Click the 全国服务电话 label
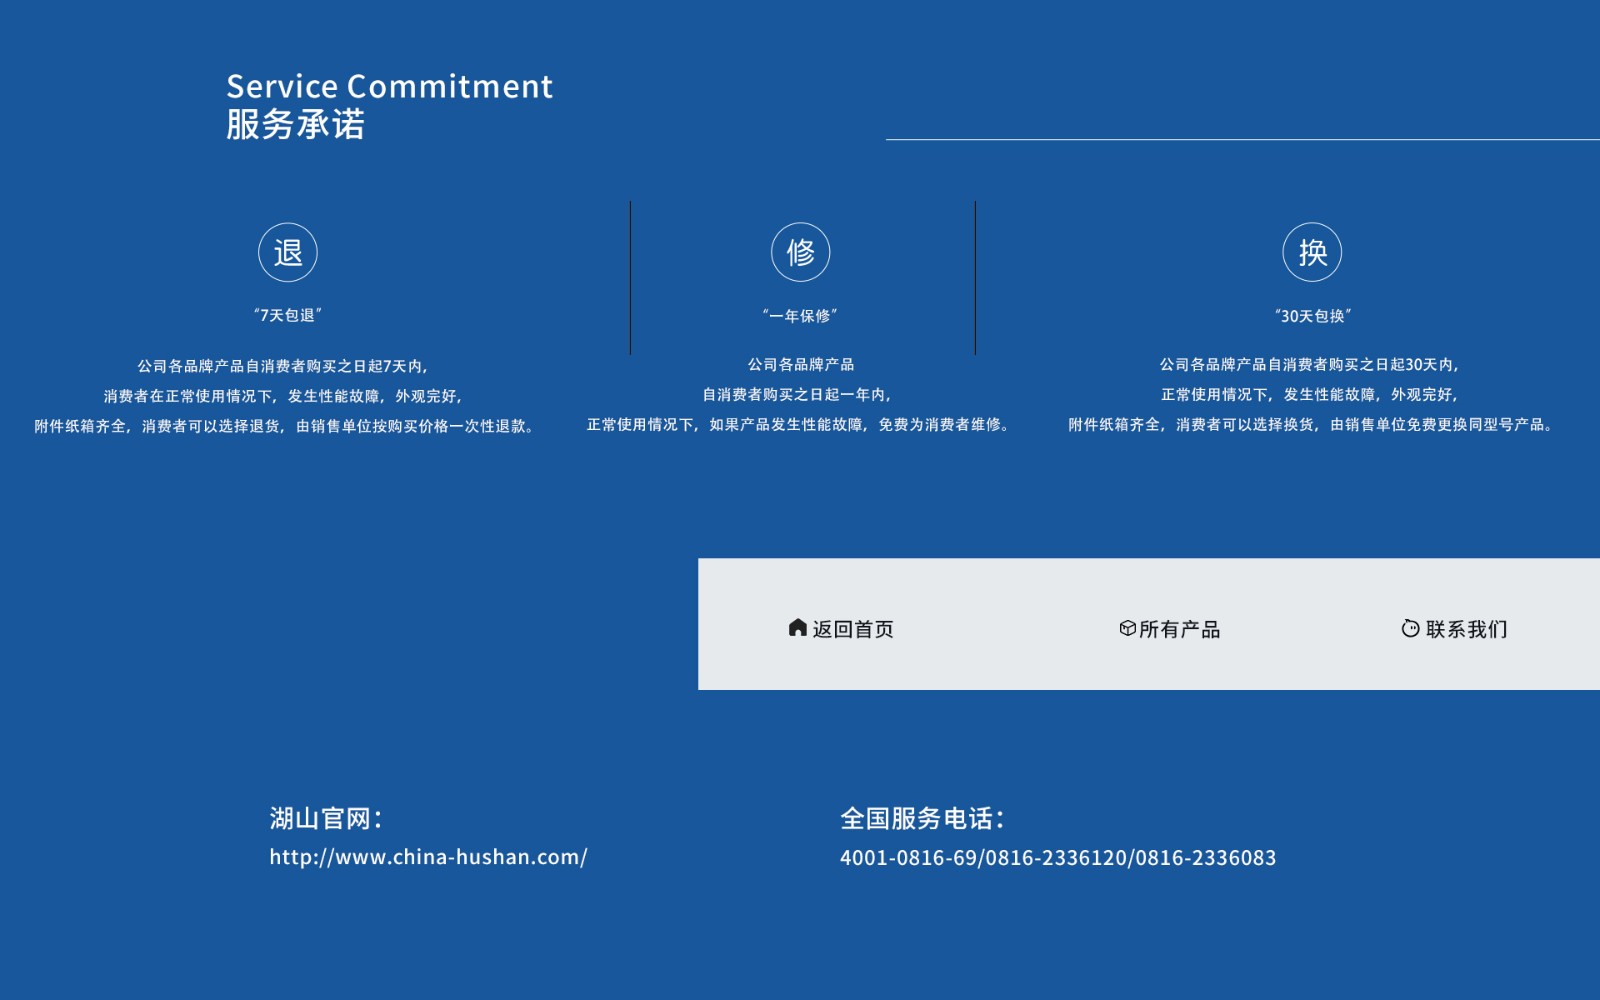The height and width of the screenshot is (1000, 1600). pyautogui.click(x=922, y=818)
